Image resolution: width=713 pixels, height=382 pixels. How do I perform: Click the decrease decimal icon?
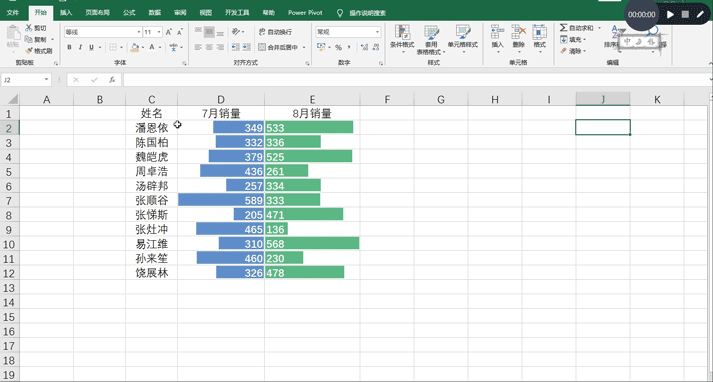[376, 47]
